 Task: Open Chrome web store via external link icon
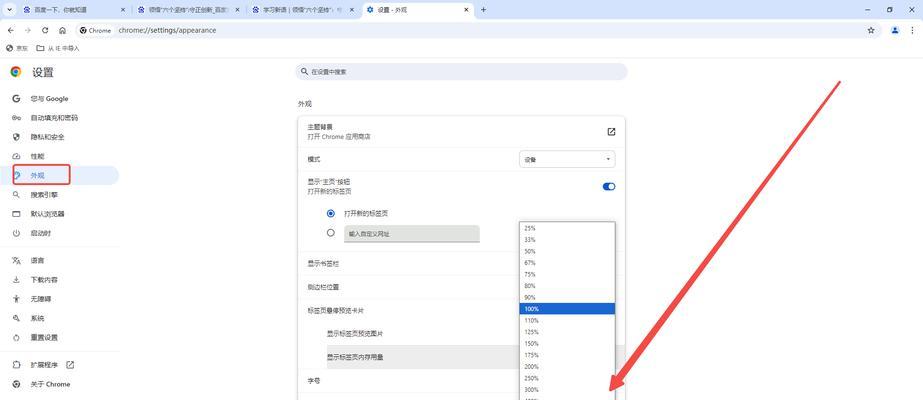coord(611,132)
